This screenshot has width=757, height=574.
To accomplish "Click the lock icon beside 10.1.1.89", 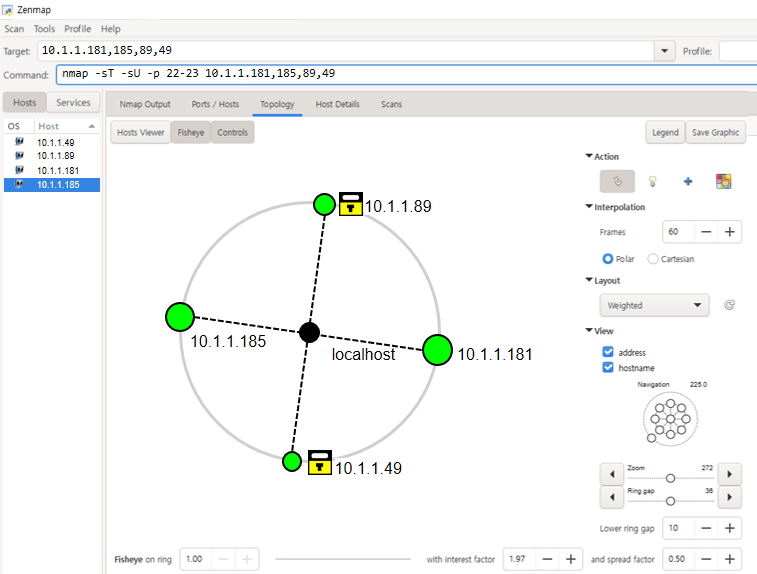I will pyautogui.click(x=351, y=204).
